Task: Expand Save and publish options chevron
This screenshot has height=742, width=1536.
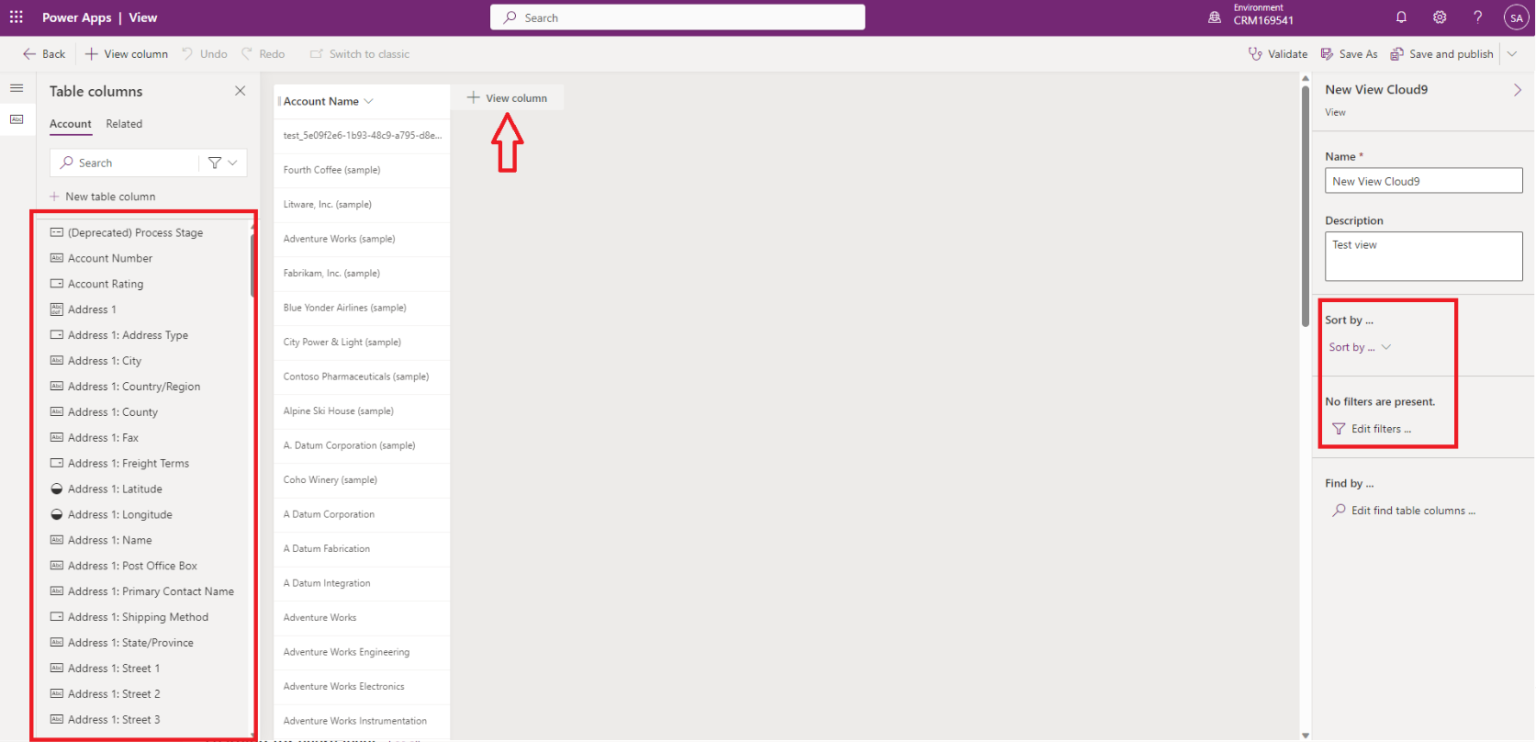Action: click(x=1512, y=54)
